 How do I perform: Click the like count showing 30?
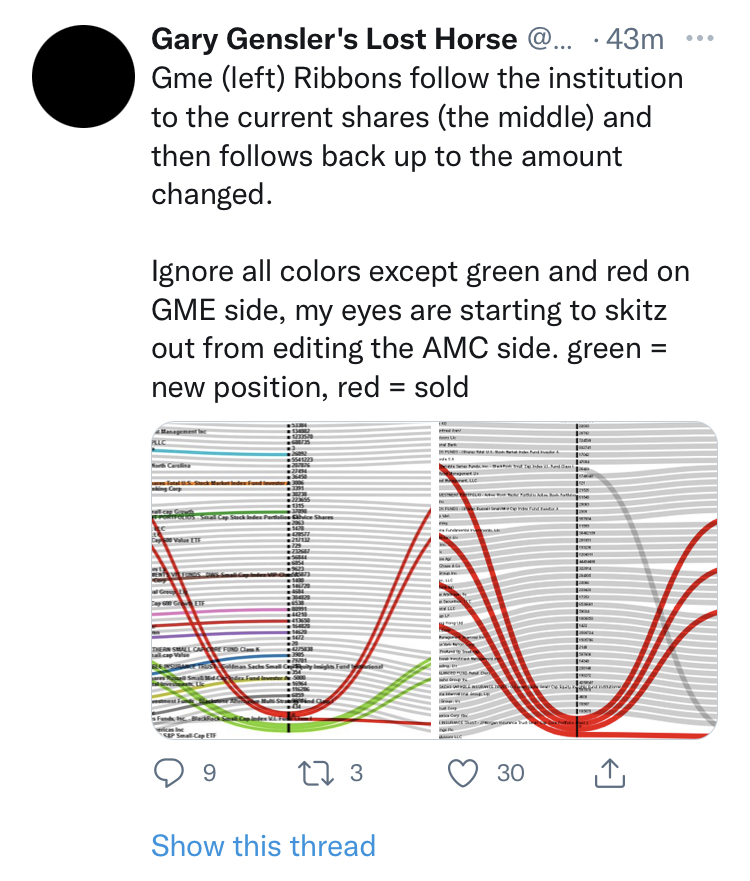pyautogui.click(x=510, y=772)
